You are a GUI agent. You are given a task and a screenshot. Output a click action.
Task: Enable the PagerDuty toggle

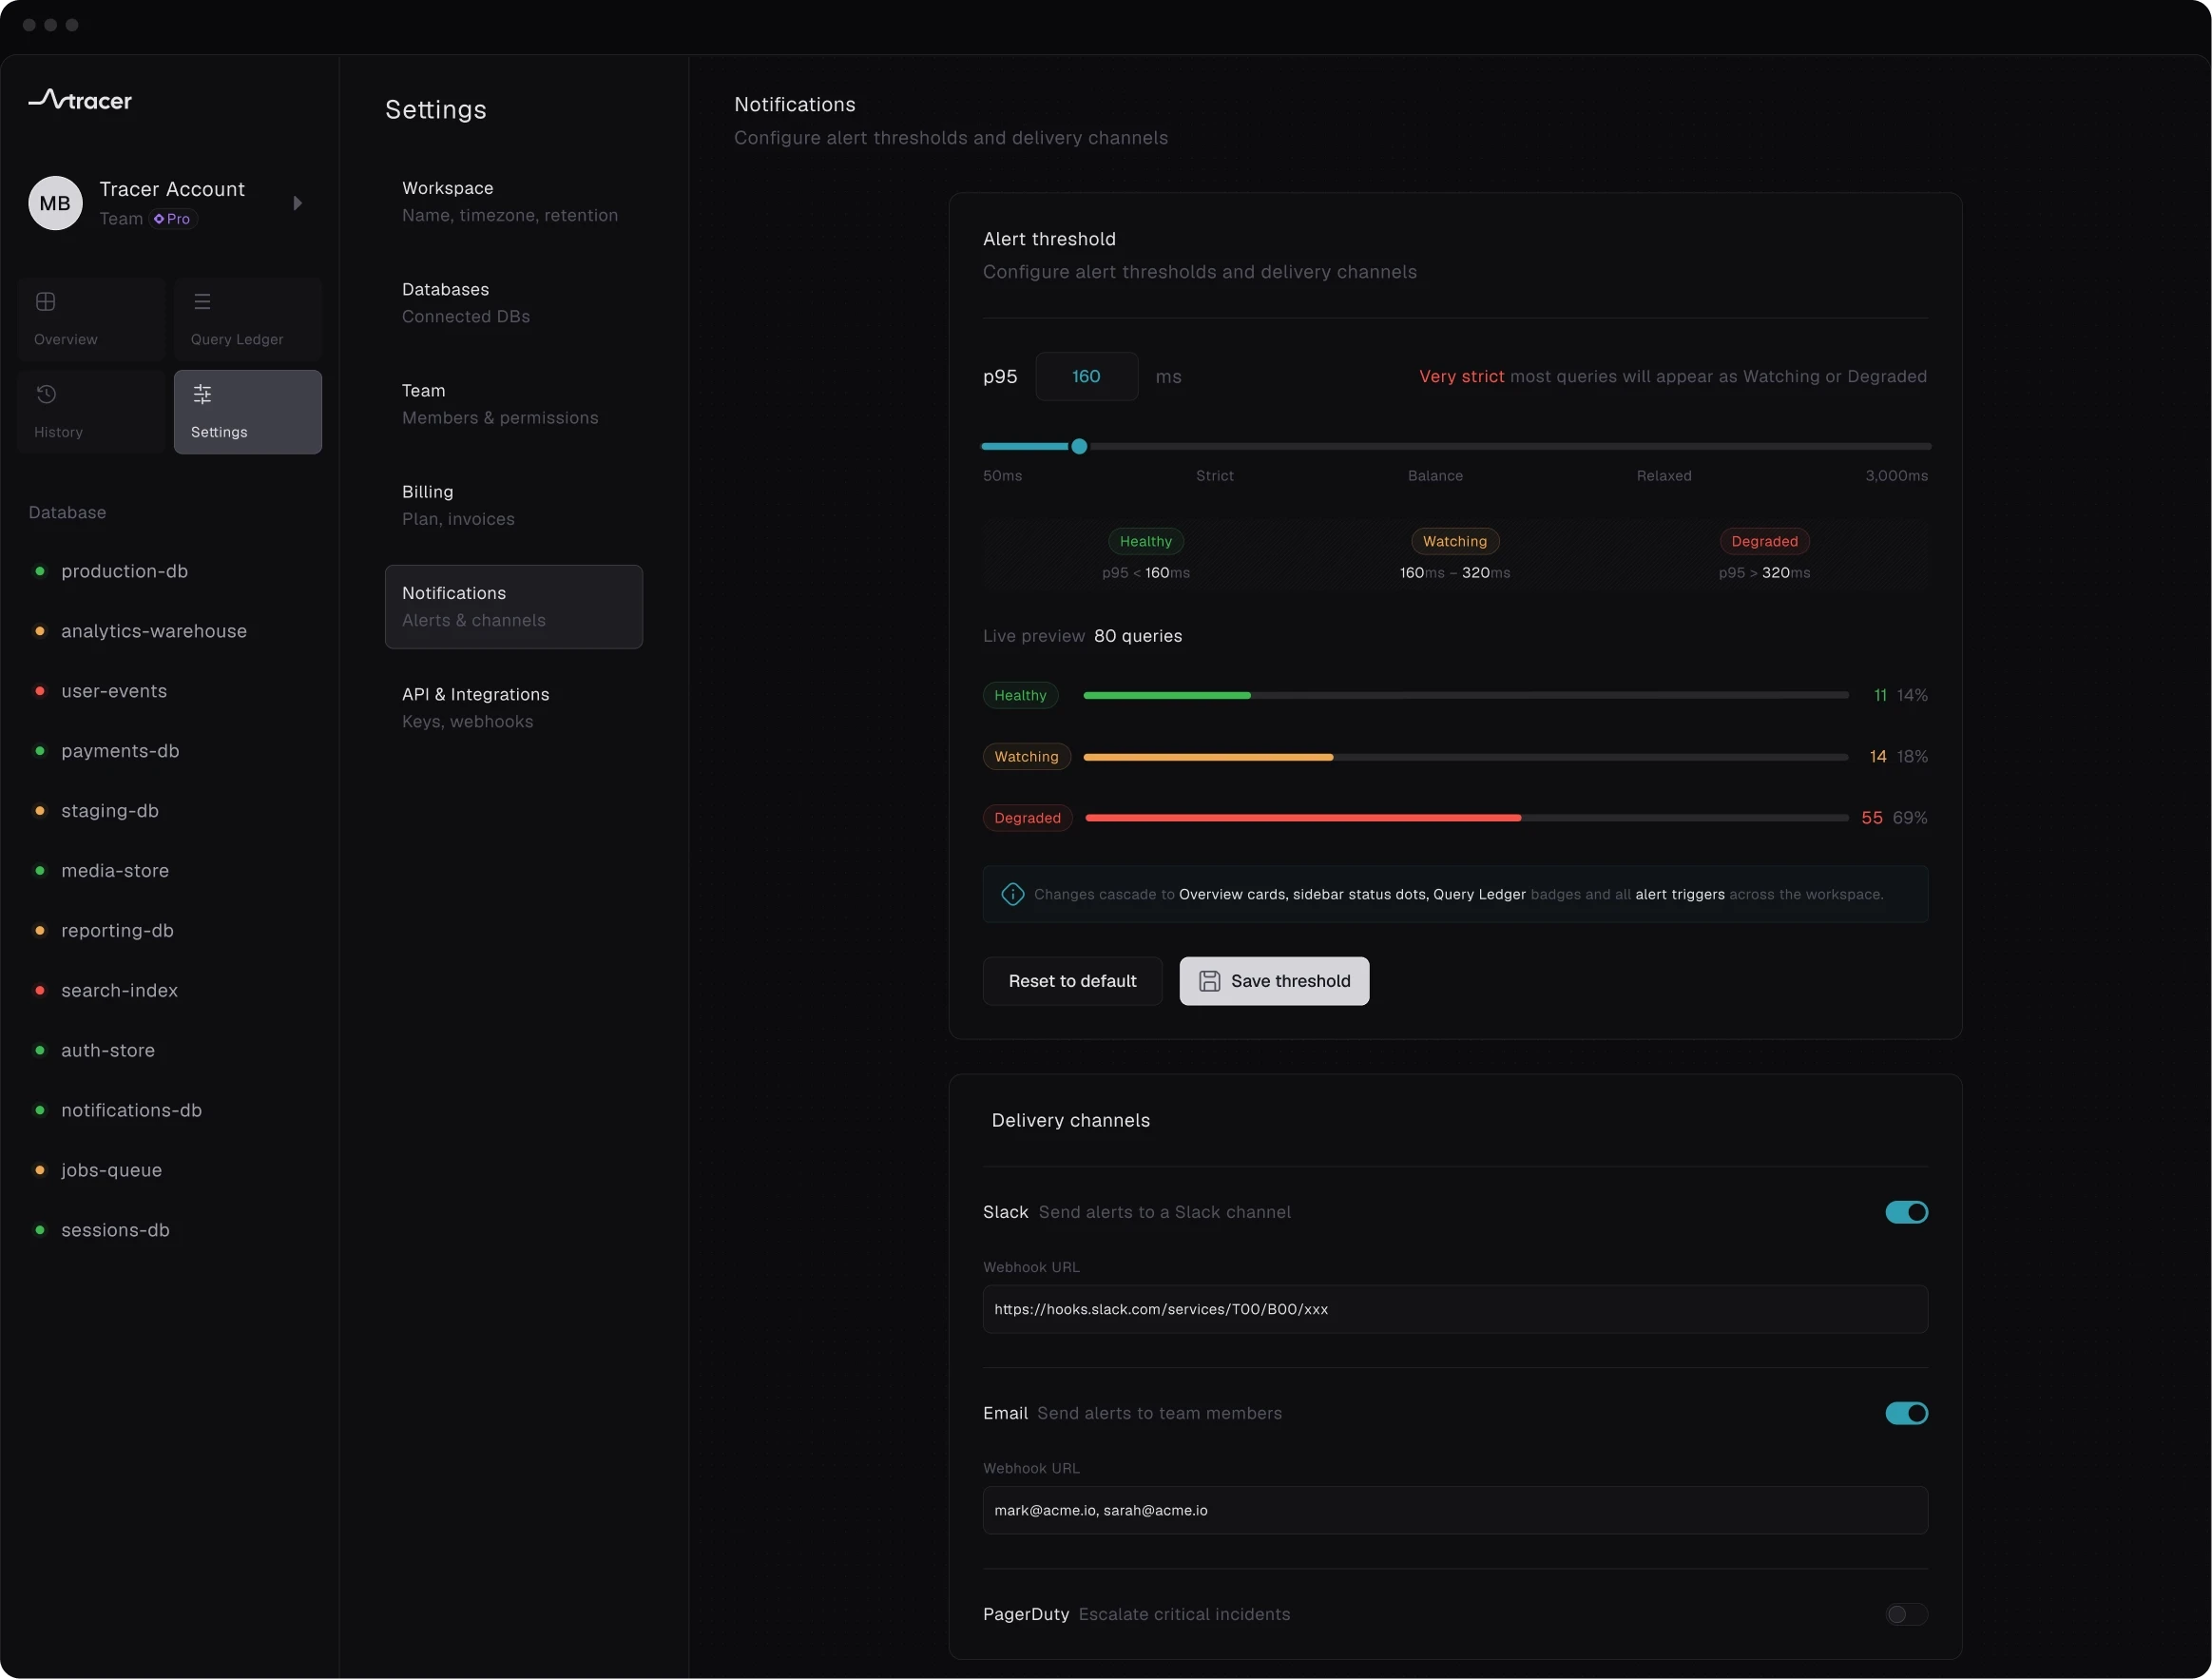click(1906, 1614)
